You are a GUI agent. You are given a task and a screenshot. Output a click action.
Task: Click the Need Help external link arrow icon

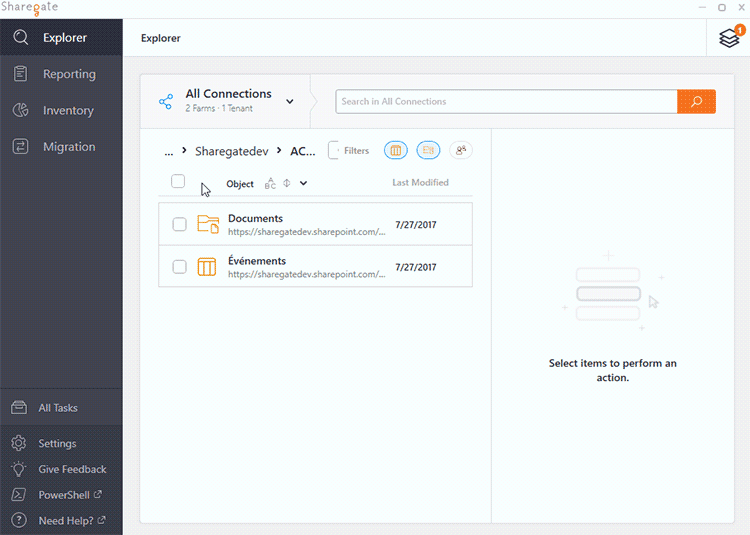click(101, 520)
